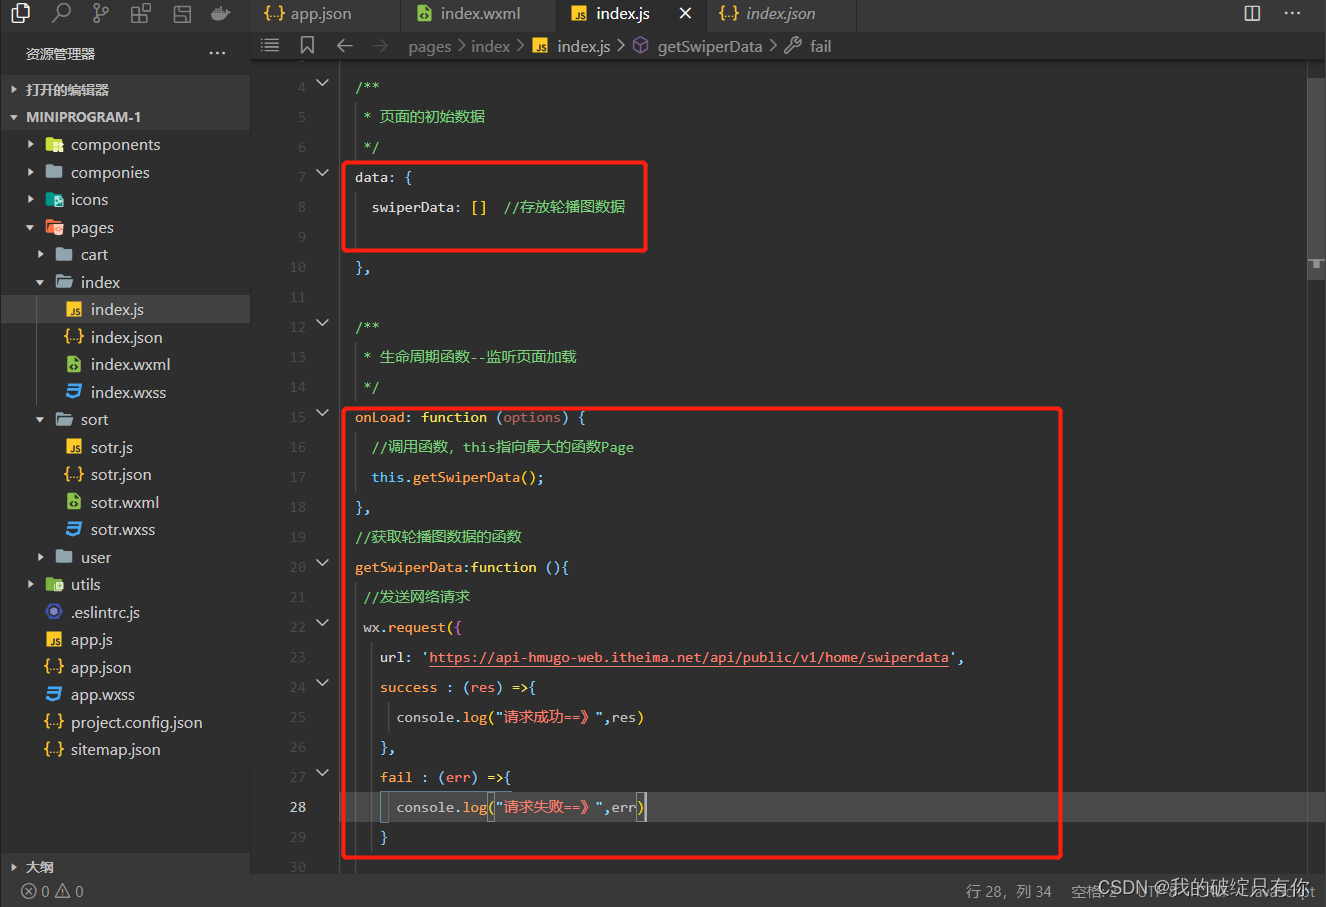
Task: Open sotr.json file
Action: pos(125,475)
